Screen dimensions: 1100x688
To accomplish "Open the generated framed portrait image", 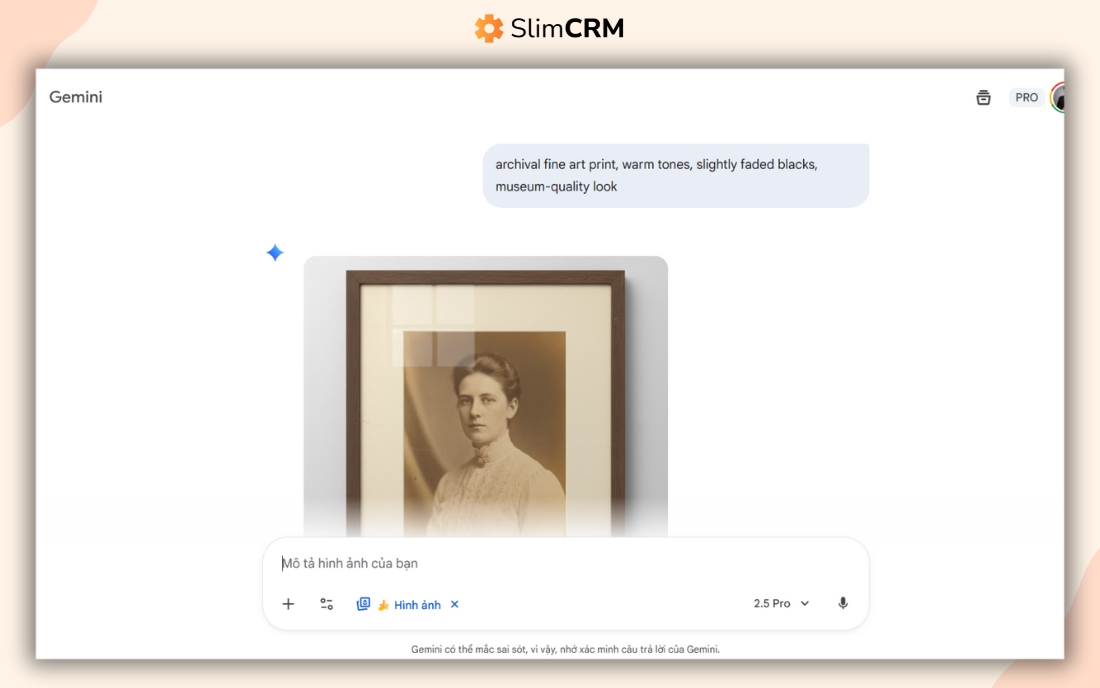I will pyautogui.click(x=485, y=396).
